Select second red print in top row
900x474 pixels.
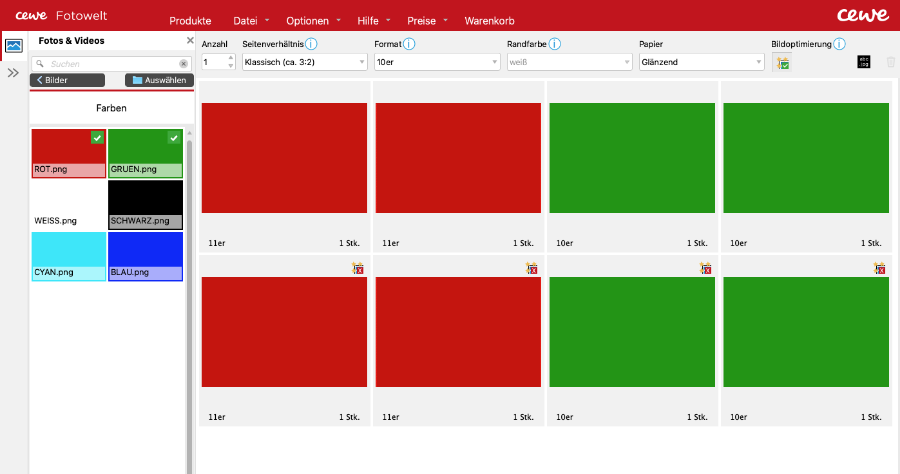pos(458,158)
